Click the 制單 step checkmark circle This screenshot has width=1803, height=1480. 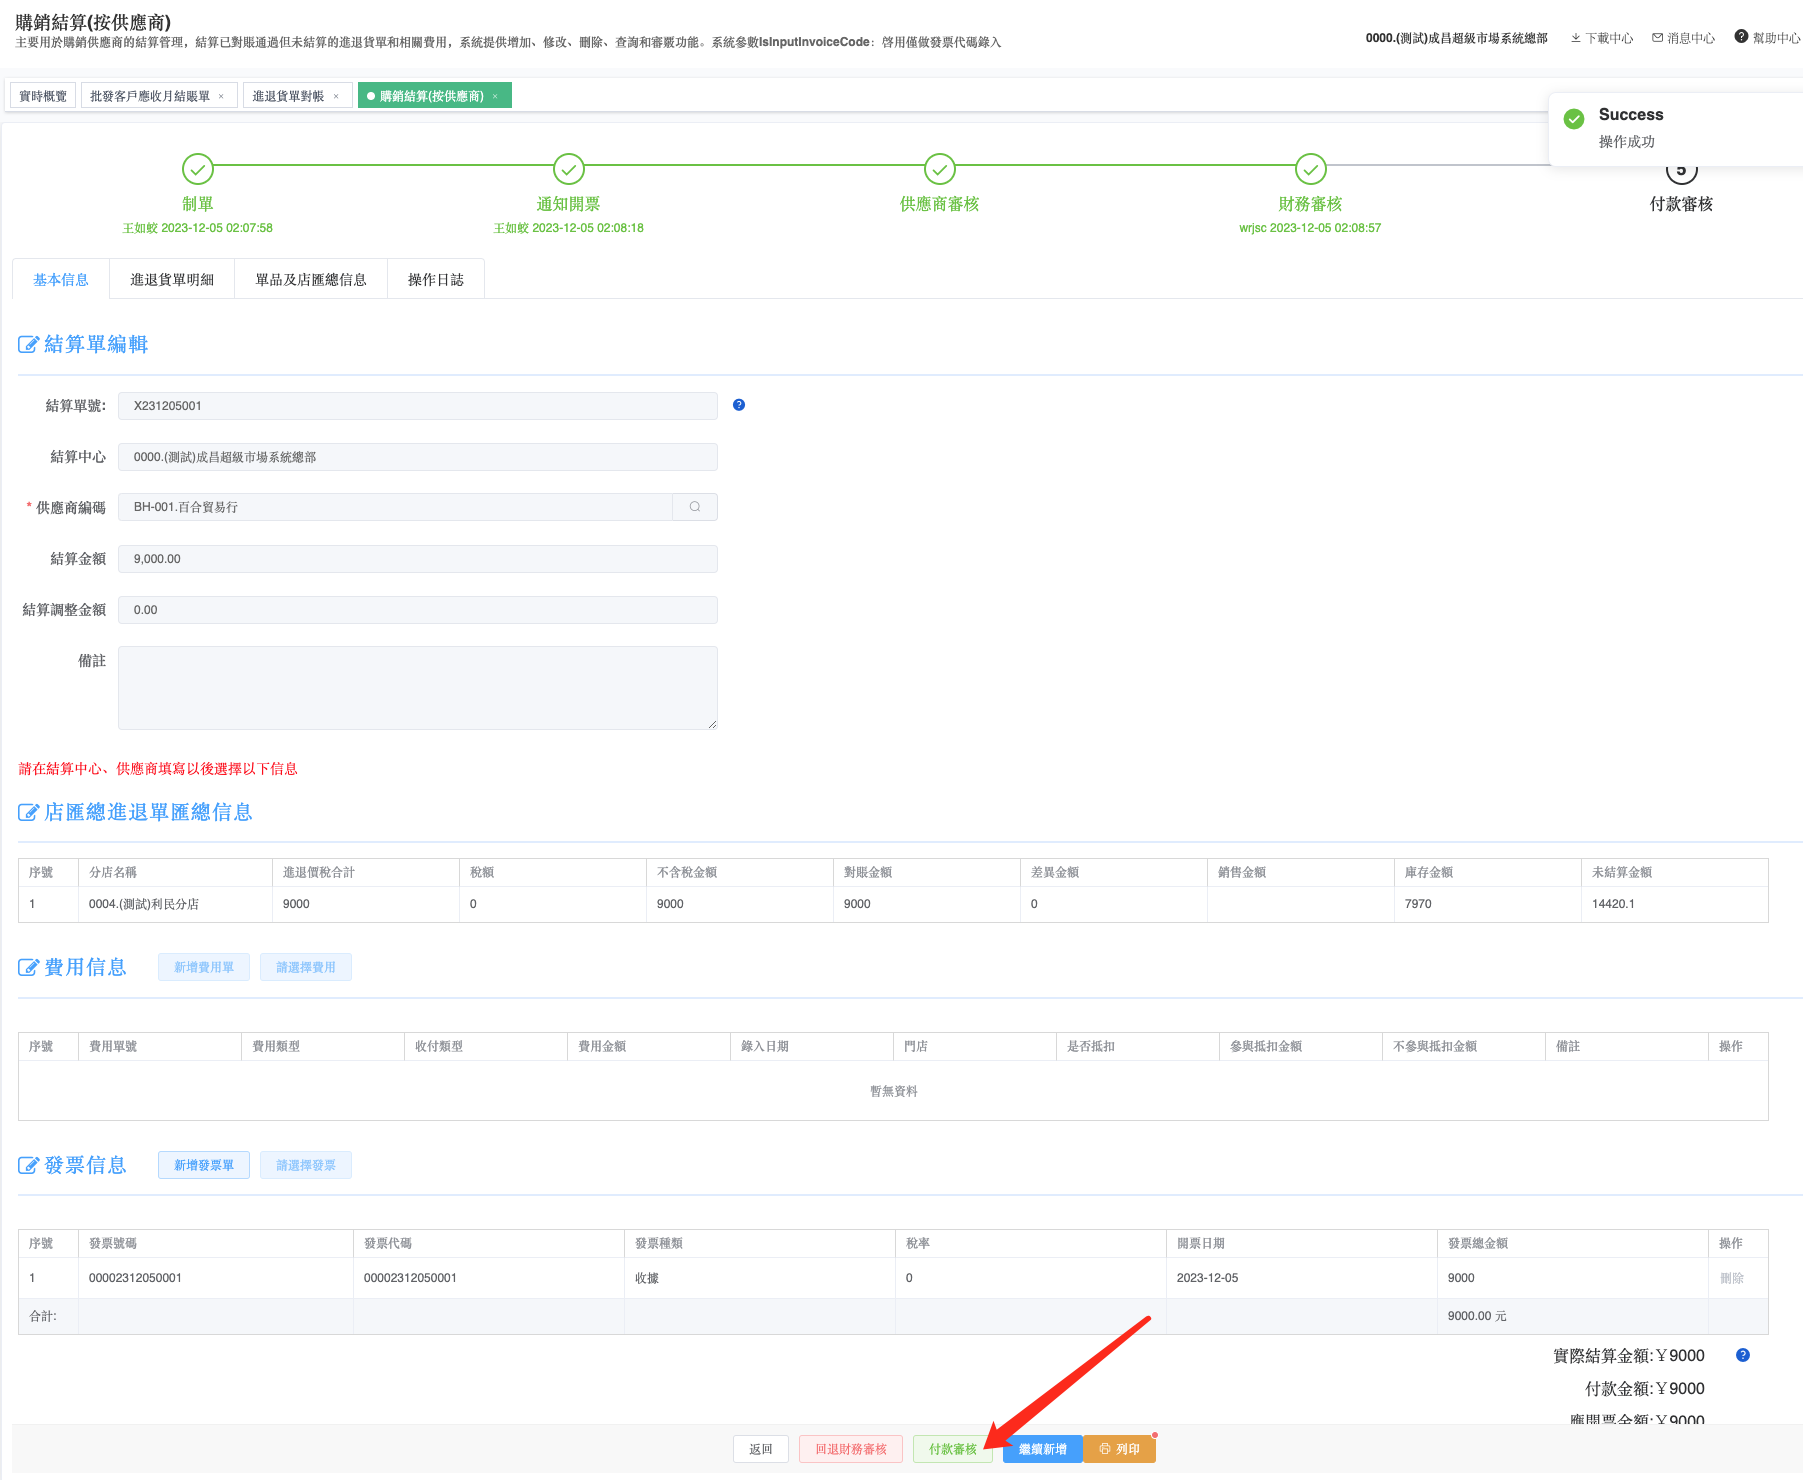pos(198,169)
